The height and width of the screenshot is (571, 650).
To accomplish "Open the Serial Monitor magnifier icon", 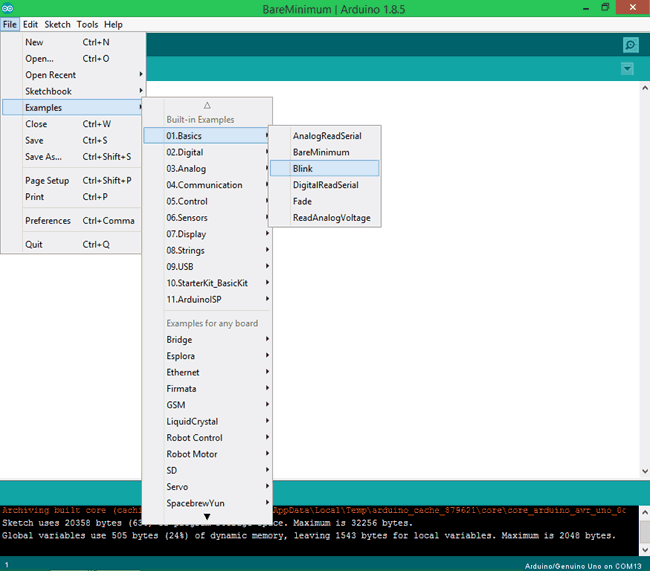I will click(x=630, y=45).
